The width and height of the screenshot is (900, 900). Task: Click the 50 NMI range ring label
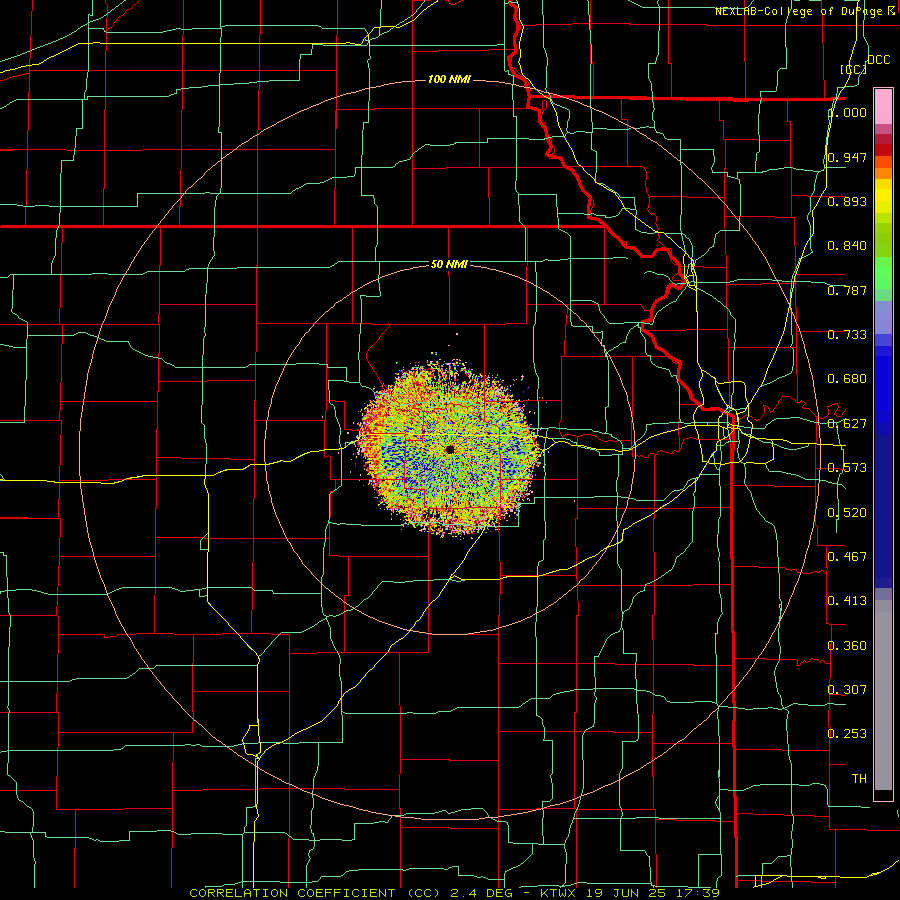[449, 264]
